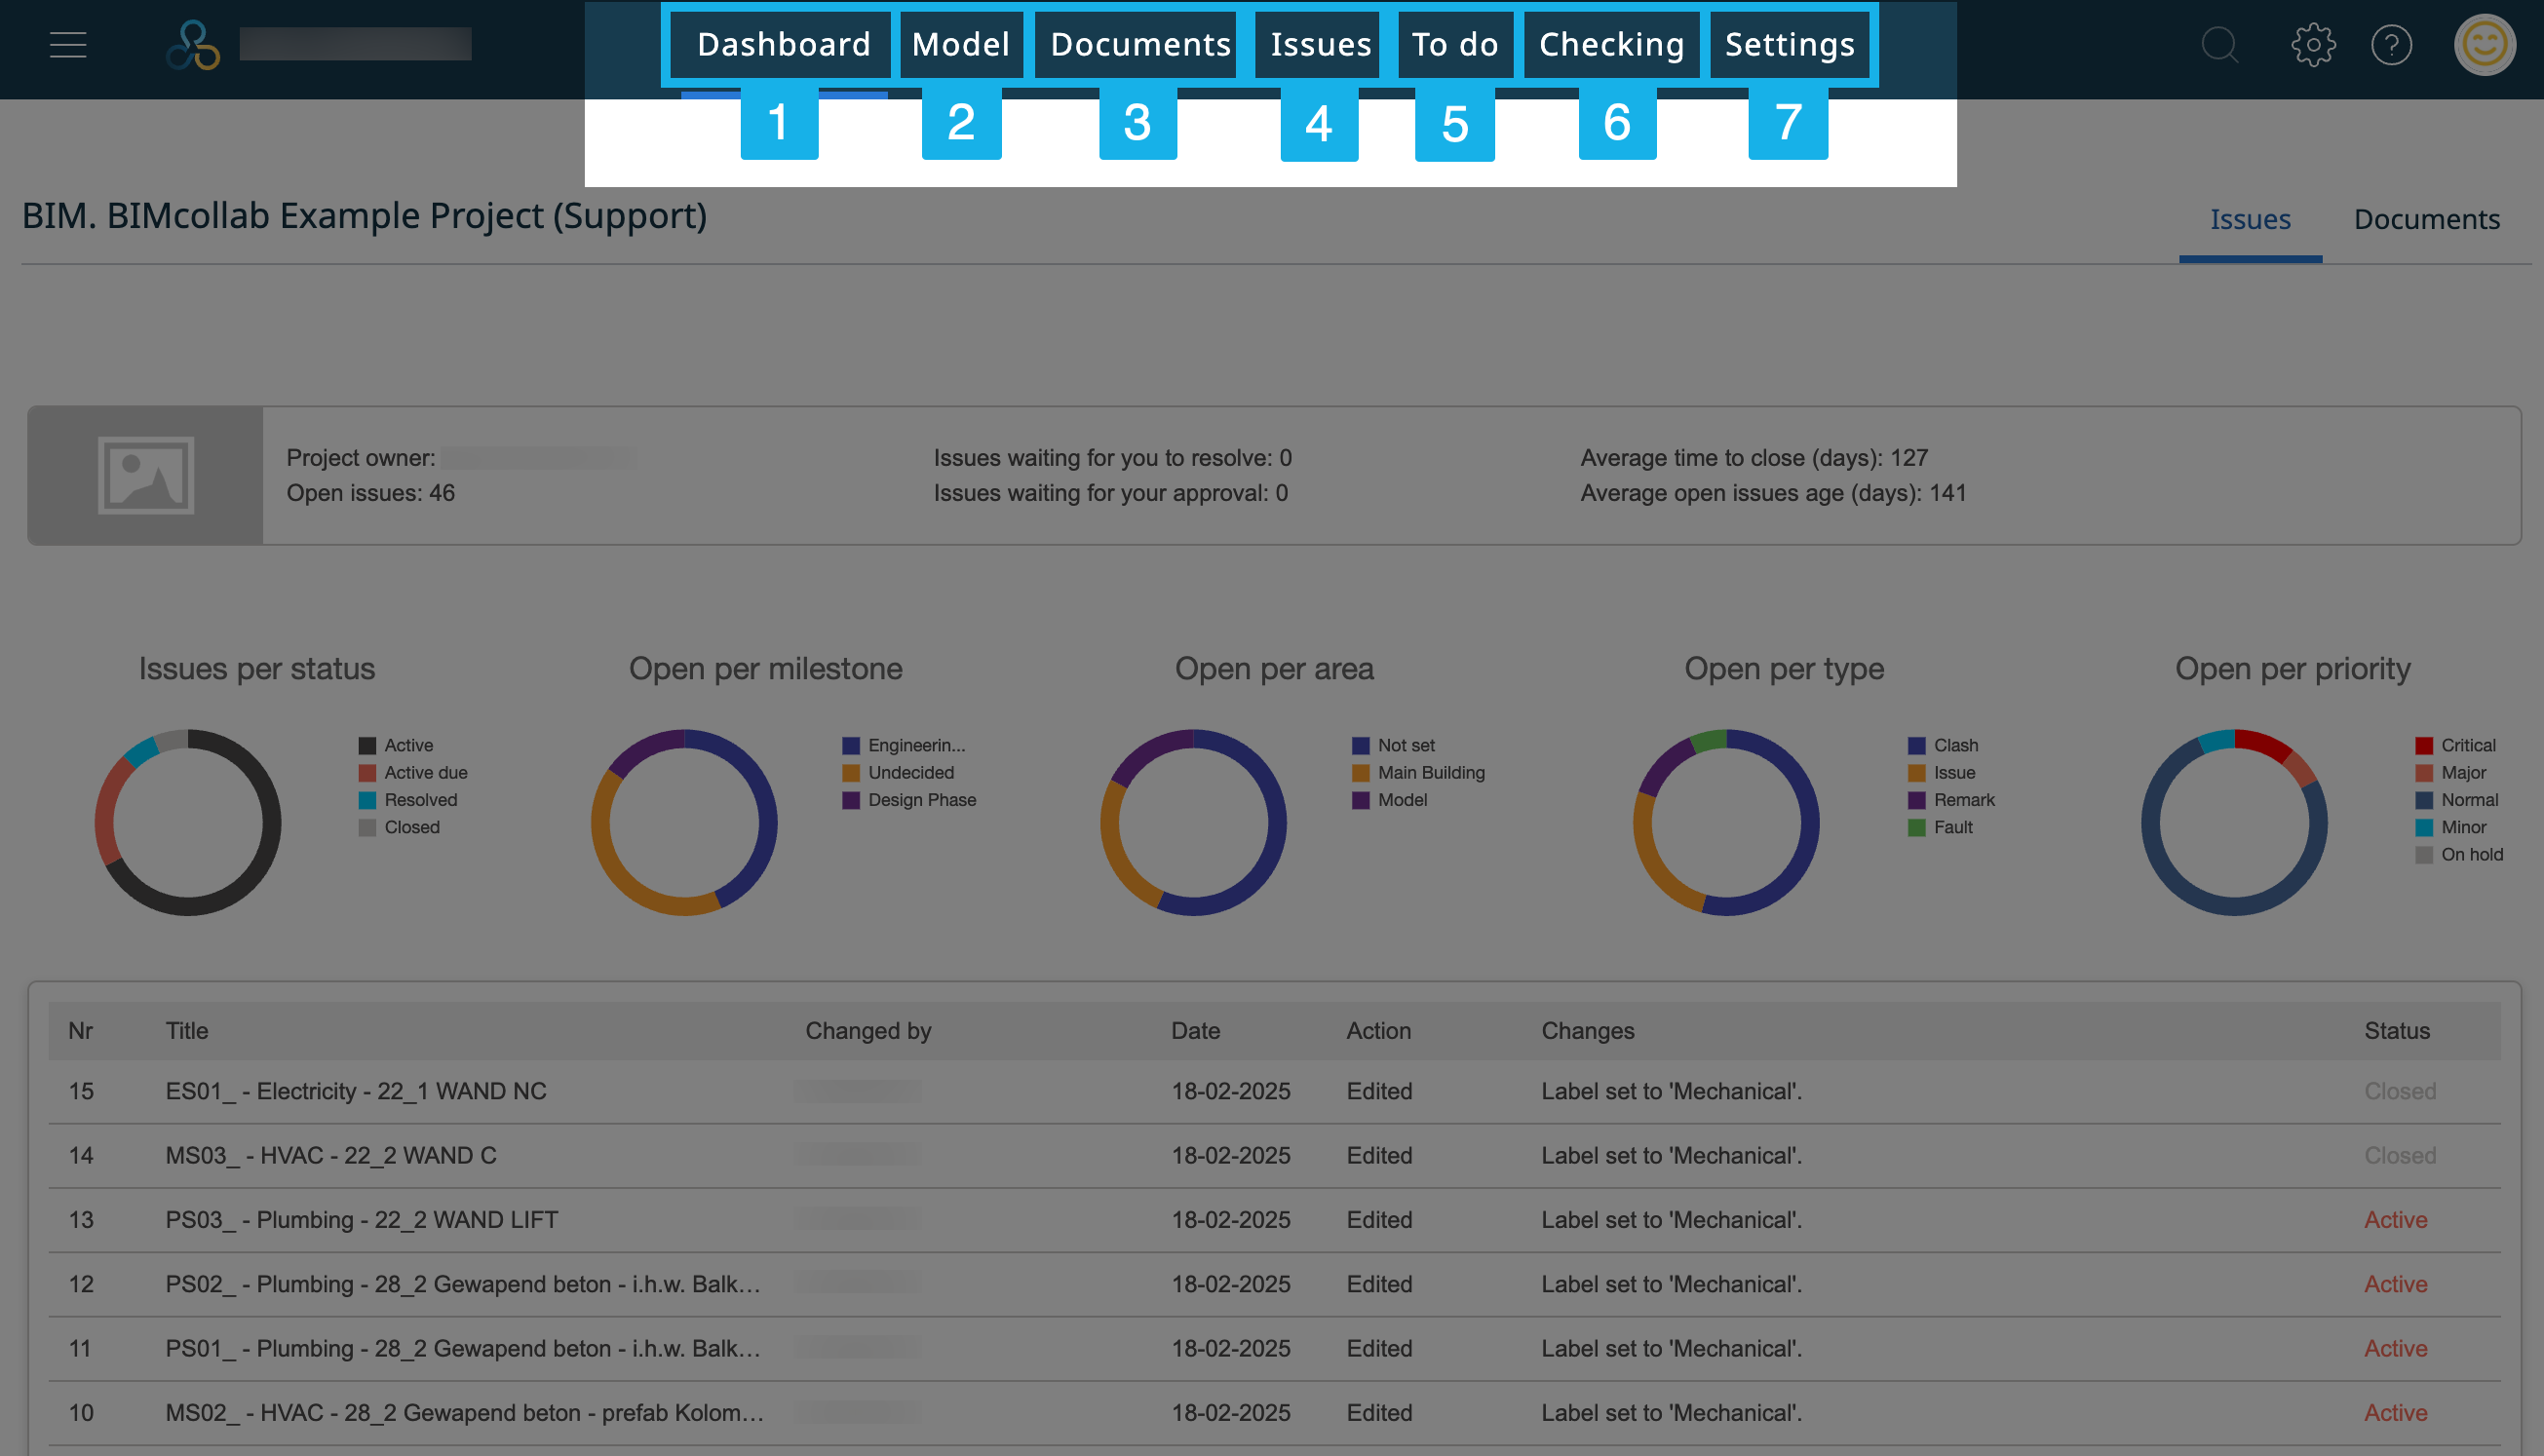This screenshot has width=2544, height=1456.
Task: Open the Issues item in the top navigation bar
Action: coord(1320,44)
